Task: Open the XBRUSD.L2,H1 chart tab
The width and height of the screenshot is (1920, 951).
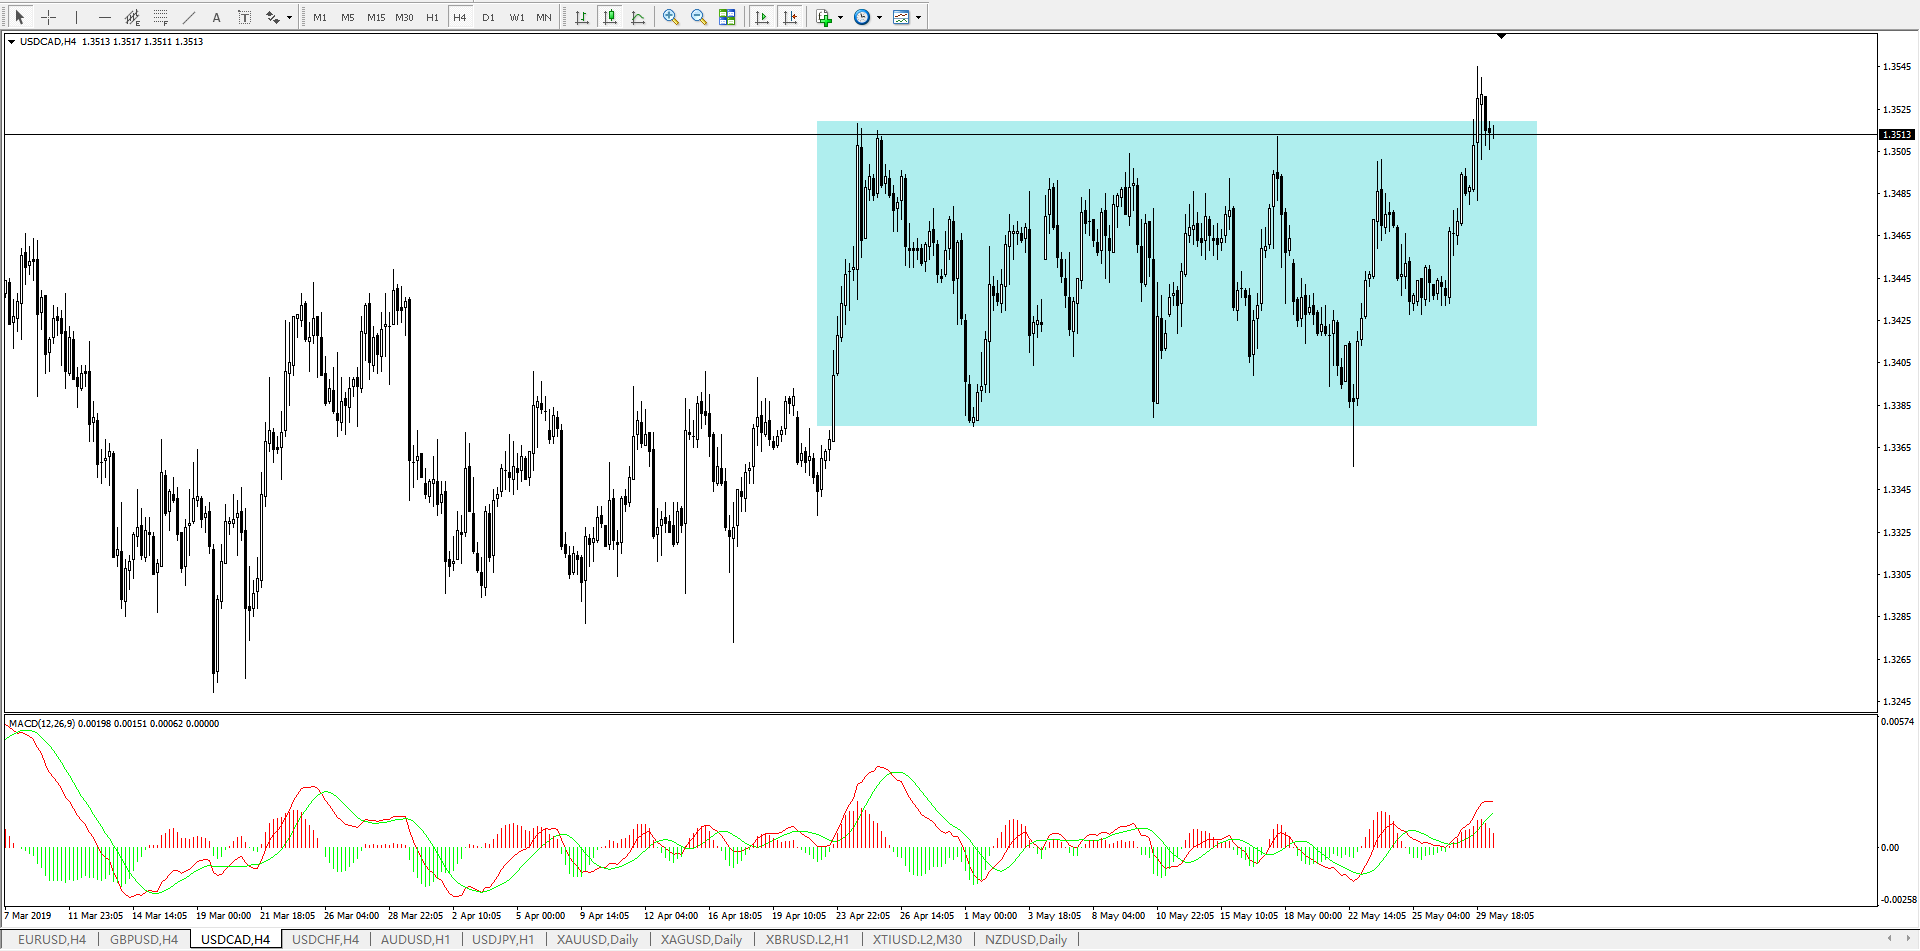Action: pos(807,939)
